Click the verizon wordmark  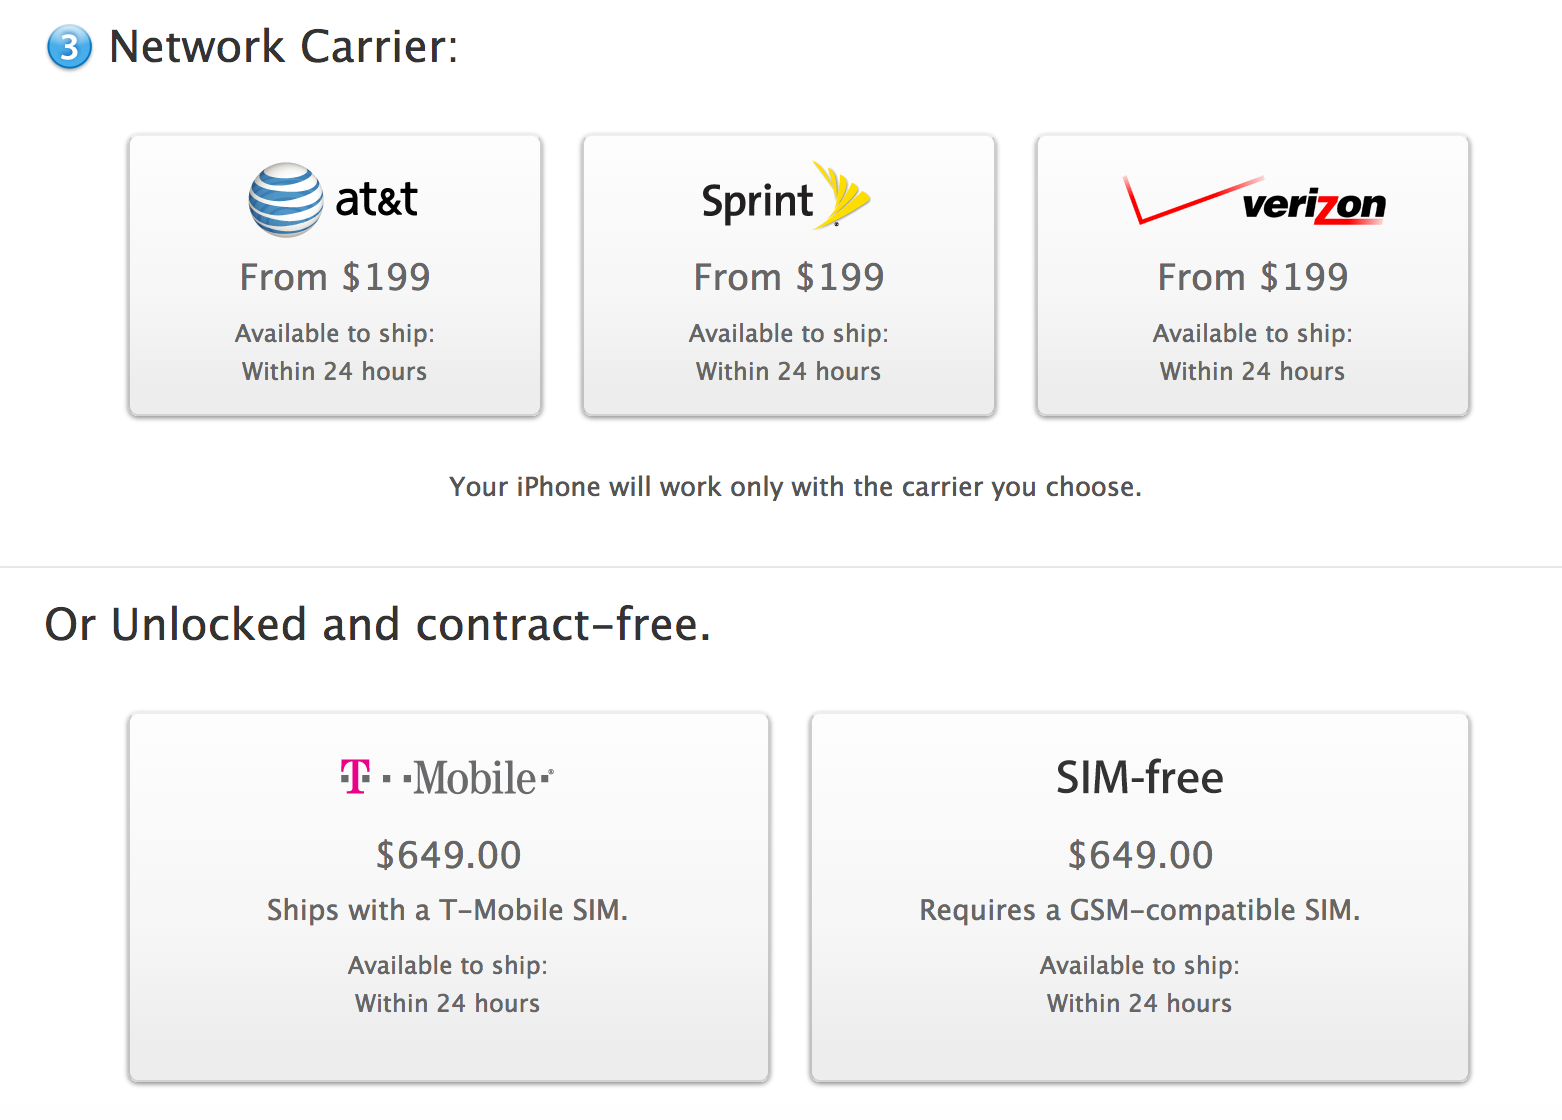coord(1314,205)
